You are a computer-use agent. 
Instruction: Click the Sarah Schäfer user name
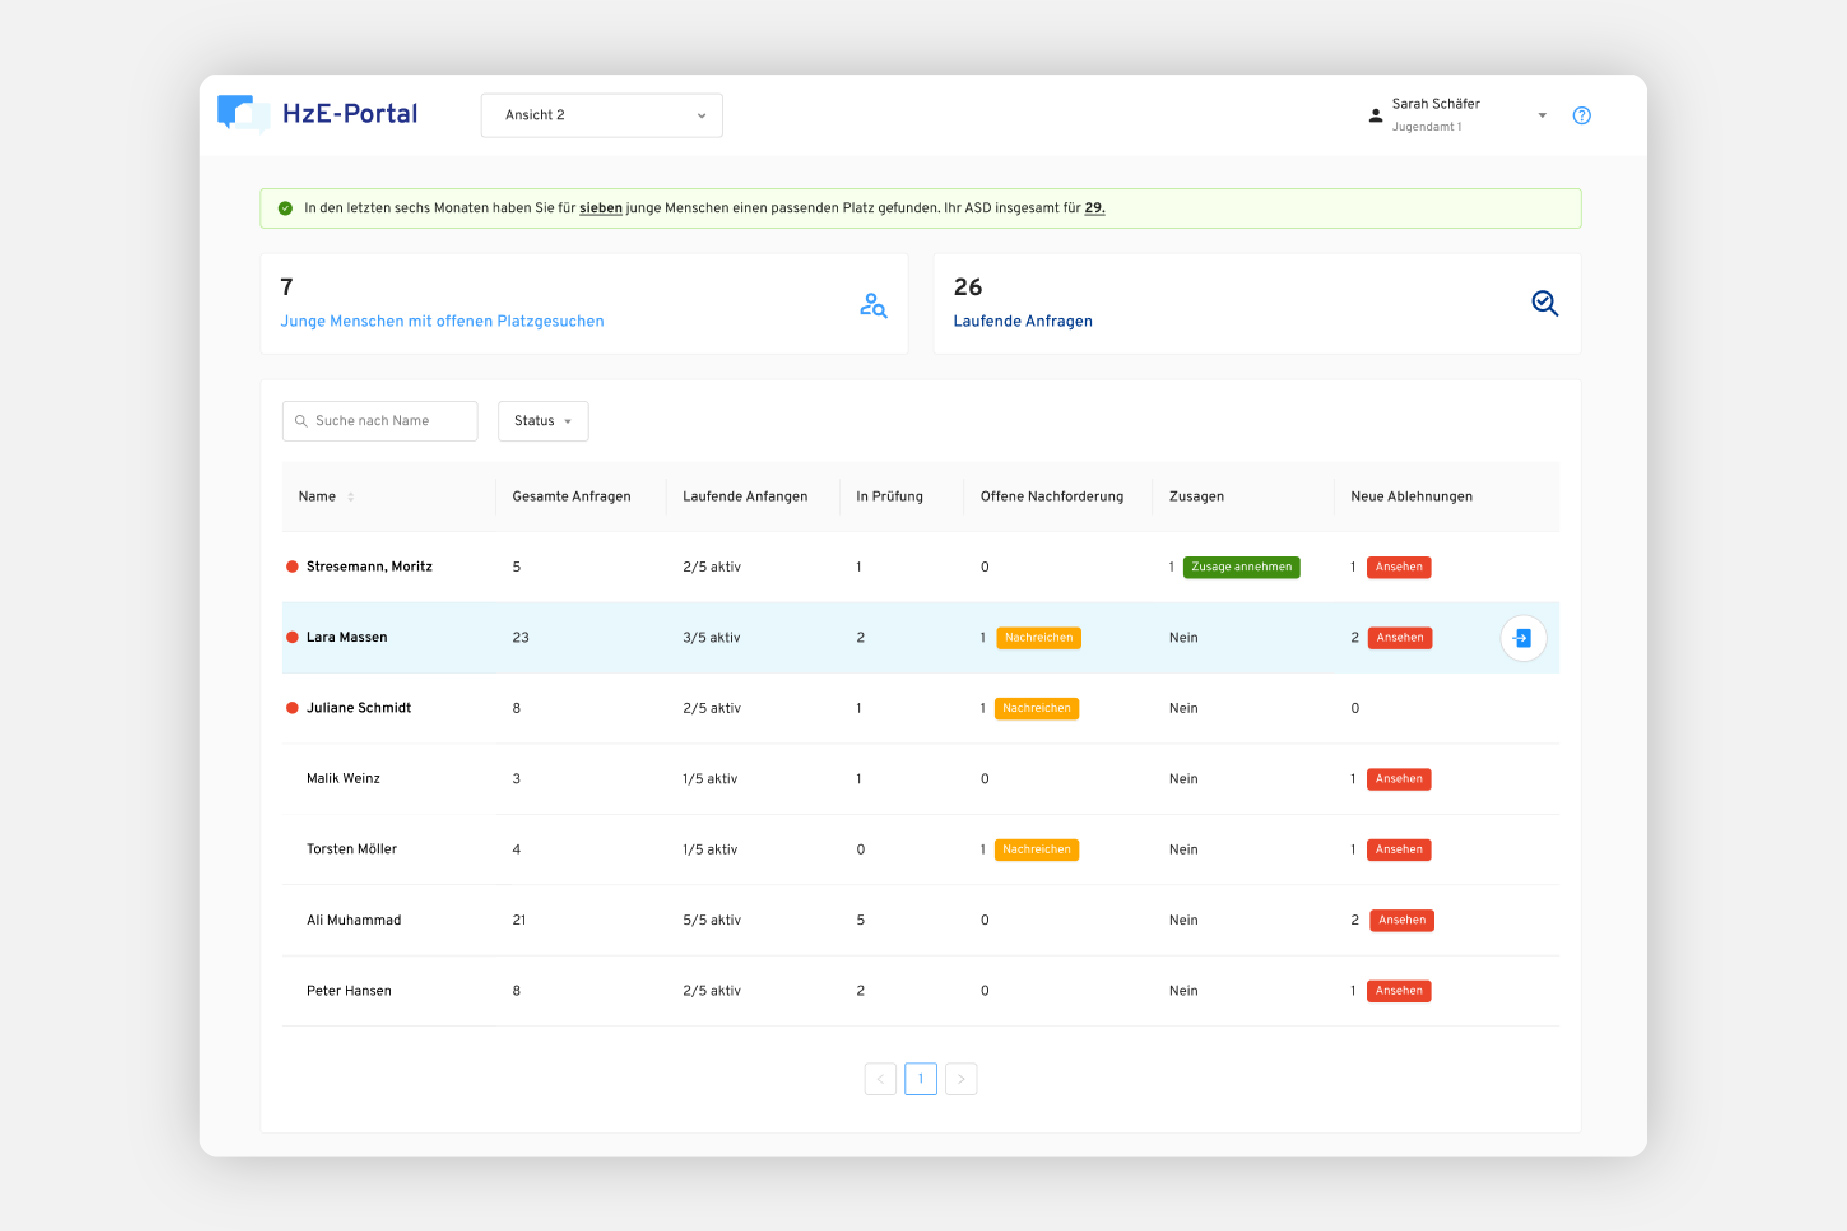(x=1436, y=104)
